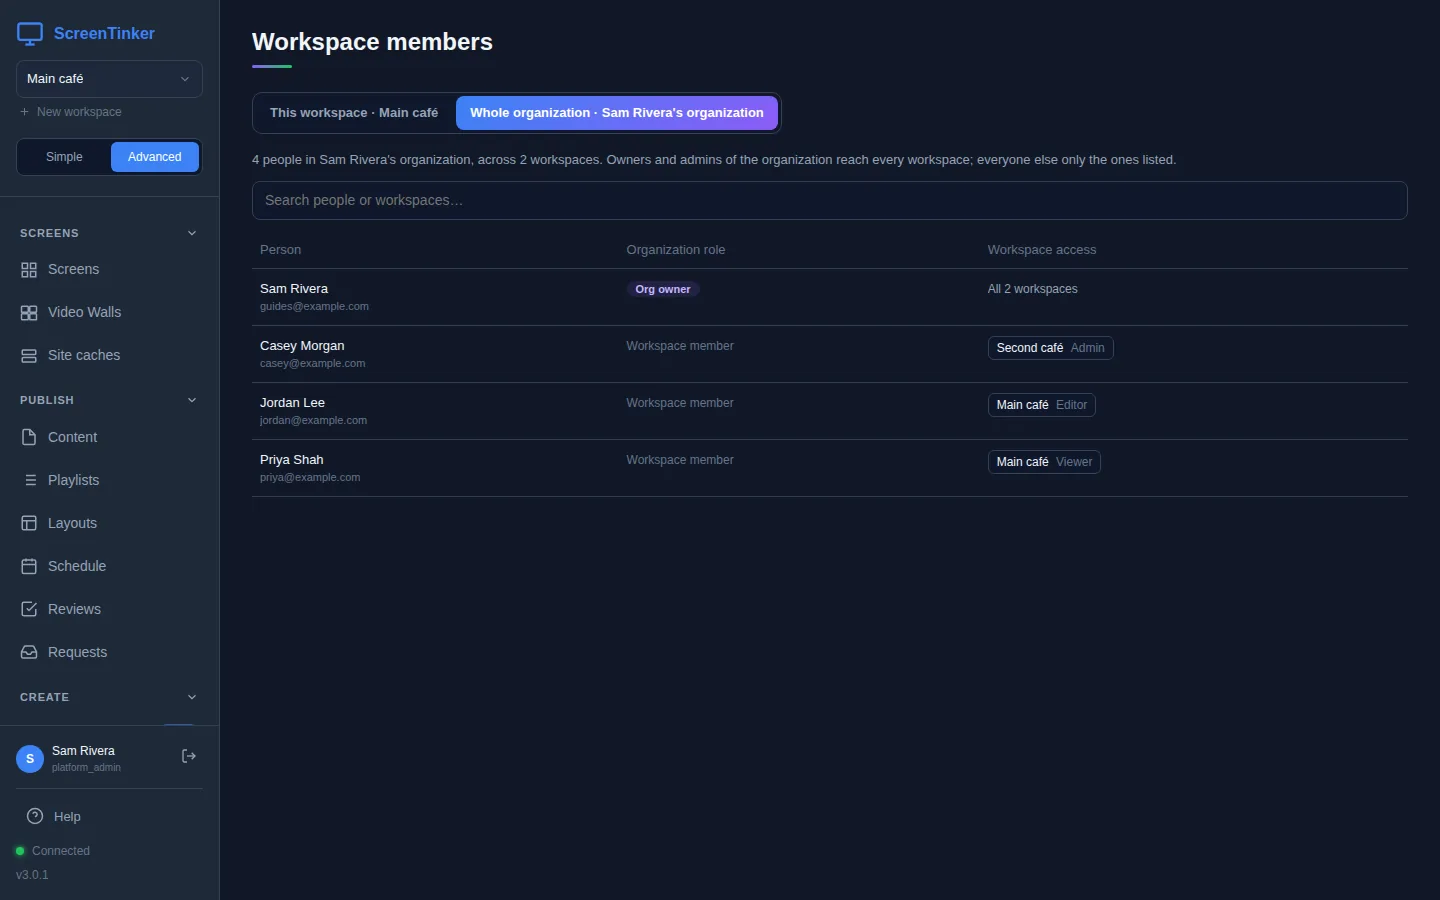Click the email jordan@example.com
This screenshot has height=900, width=1440.
click(x=313, y=421)
